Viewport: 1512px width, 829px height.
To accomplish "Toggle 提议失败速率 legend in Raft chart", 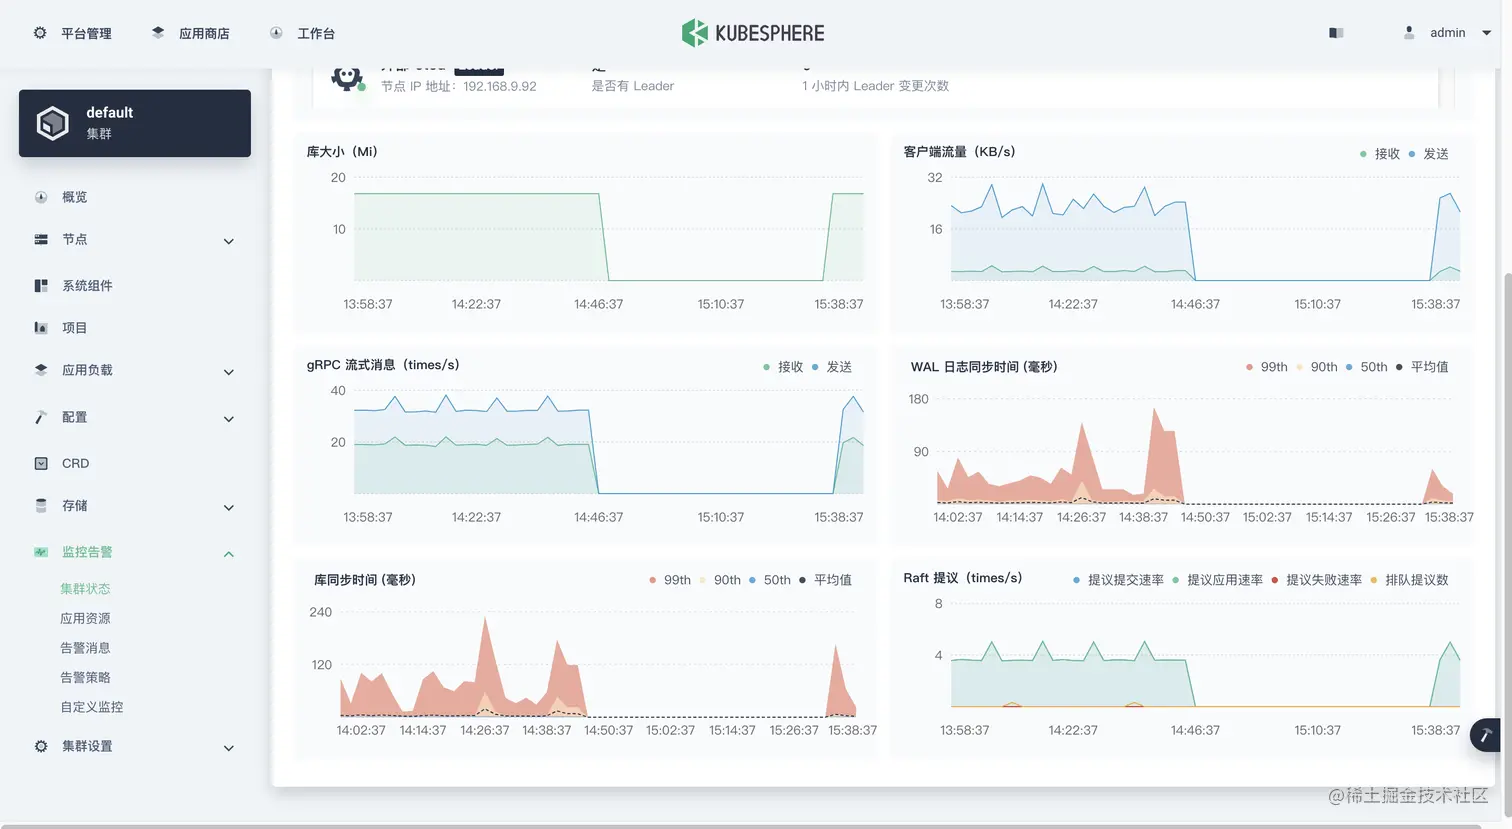I will pyautogui.click(x=1316, y=580).
